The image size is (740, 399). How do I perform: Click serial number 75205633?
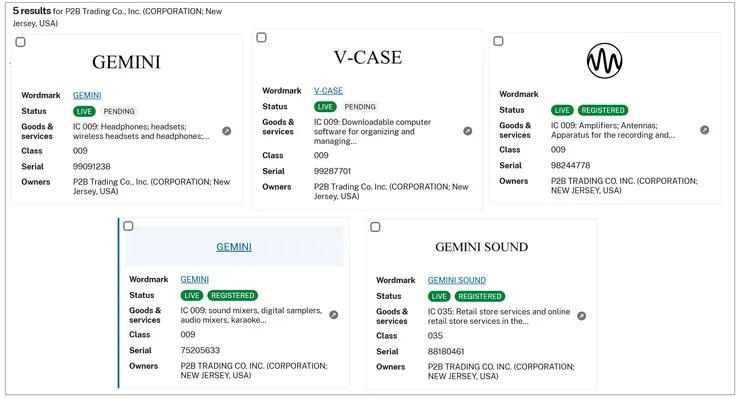[200, 350]
